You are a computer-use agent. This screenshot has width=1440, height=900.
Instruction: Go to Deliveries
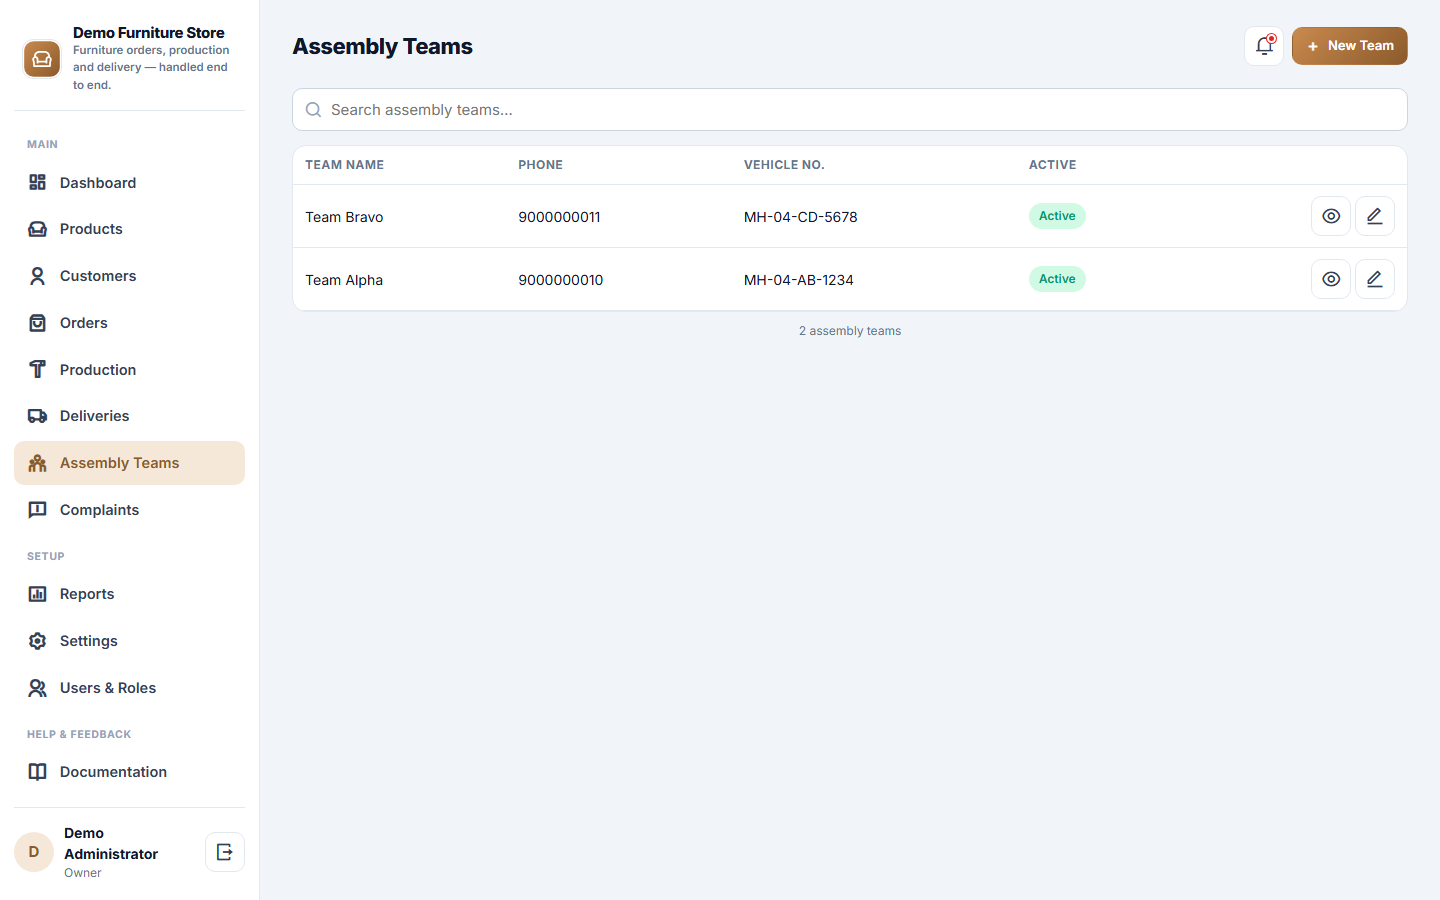tap(129, 416)
